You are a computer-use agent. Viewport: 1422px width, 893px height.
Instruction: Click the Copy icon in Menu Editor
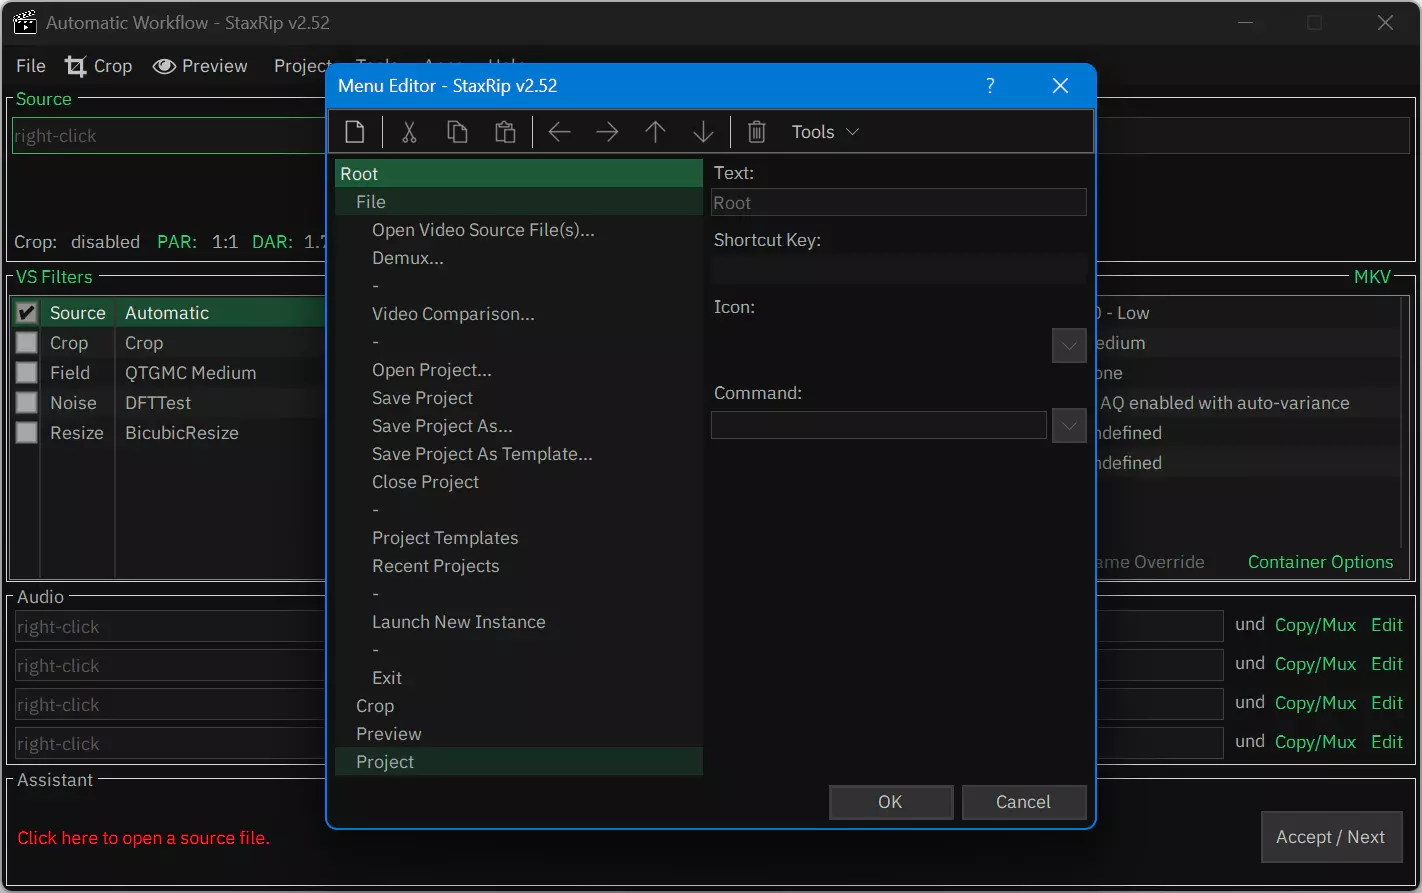(457, 132)
